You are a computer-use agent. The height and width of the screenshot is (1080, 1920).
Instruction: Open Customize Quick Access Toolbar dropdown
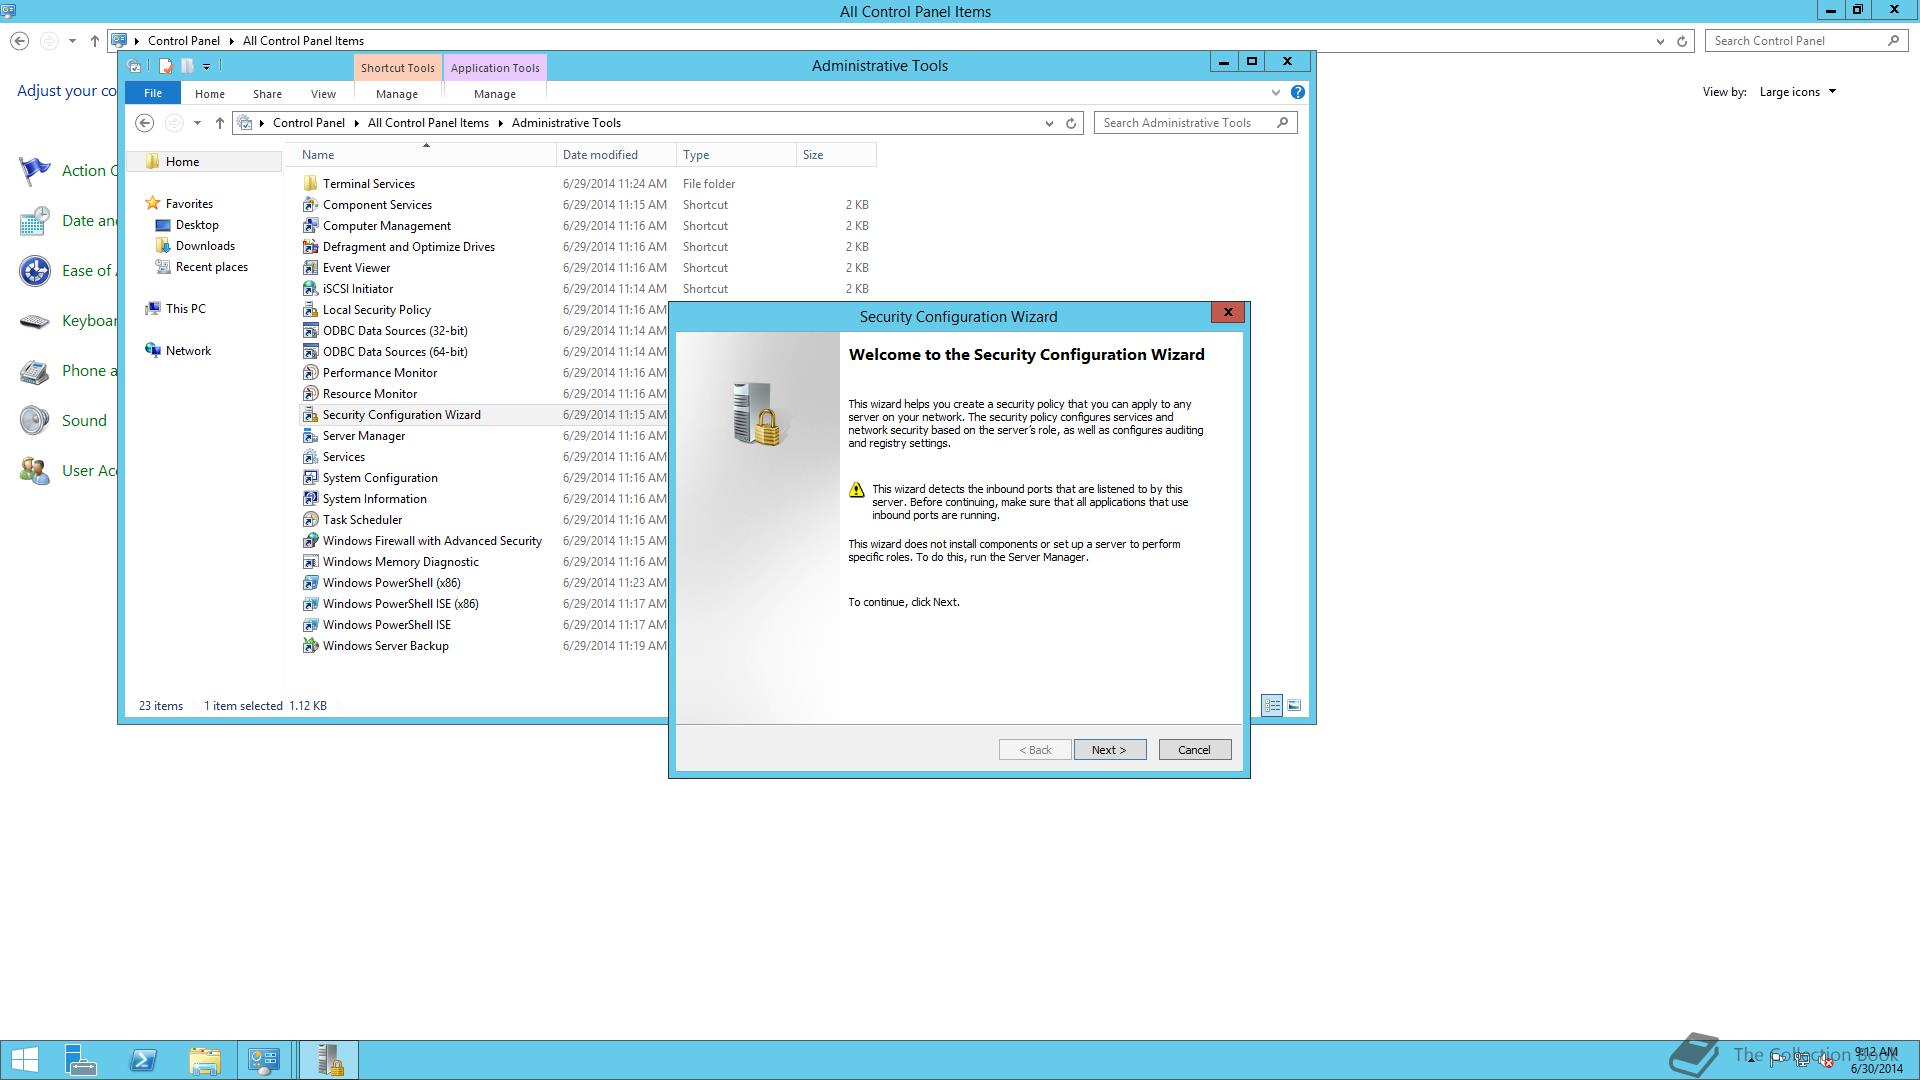tap(207, 67)
